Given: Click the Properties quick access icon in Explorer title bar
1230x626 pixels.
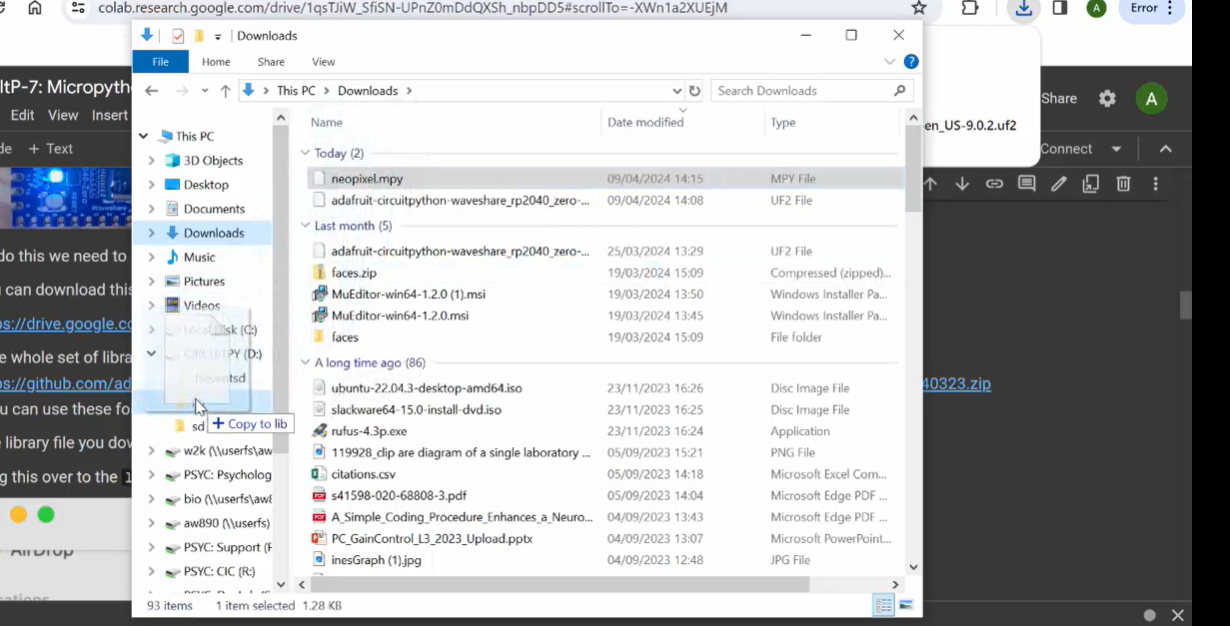Looking at the screenshot, I should [x=178, y=36].
